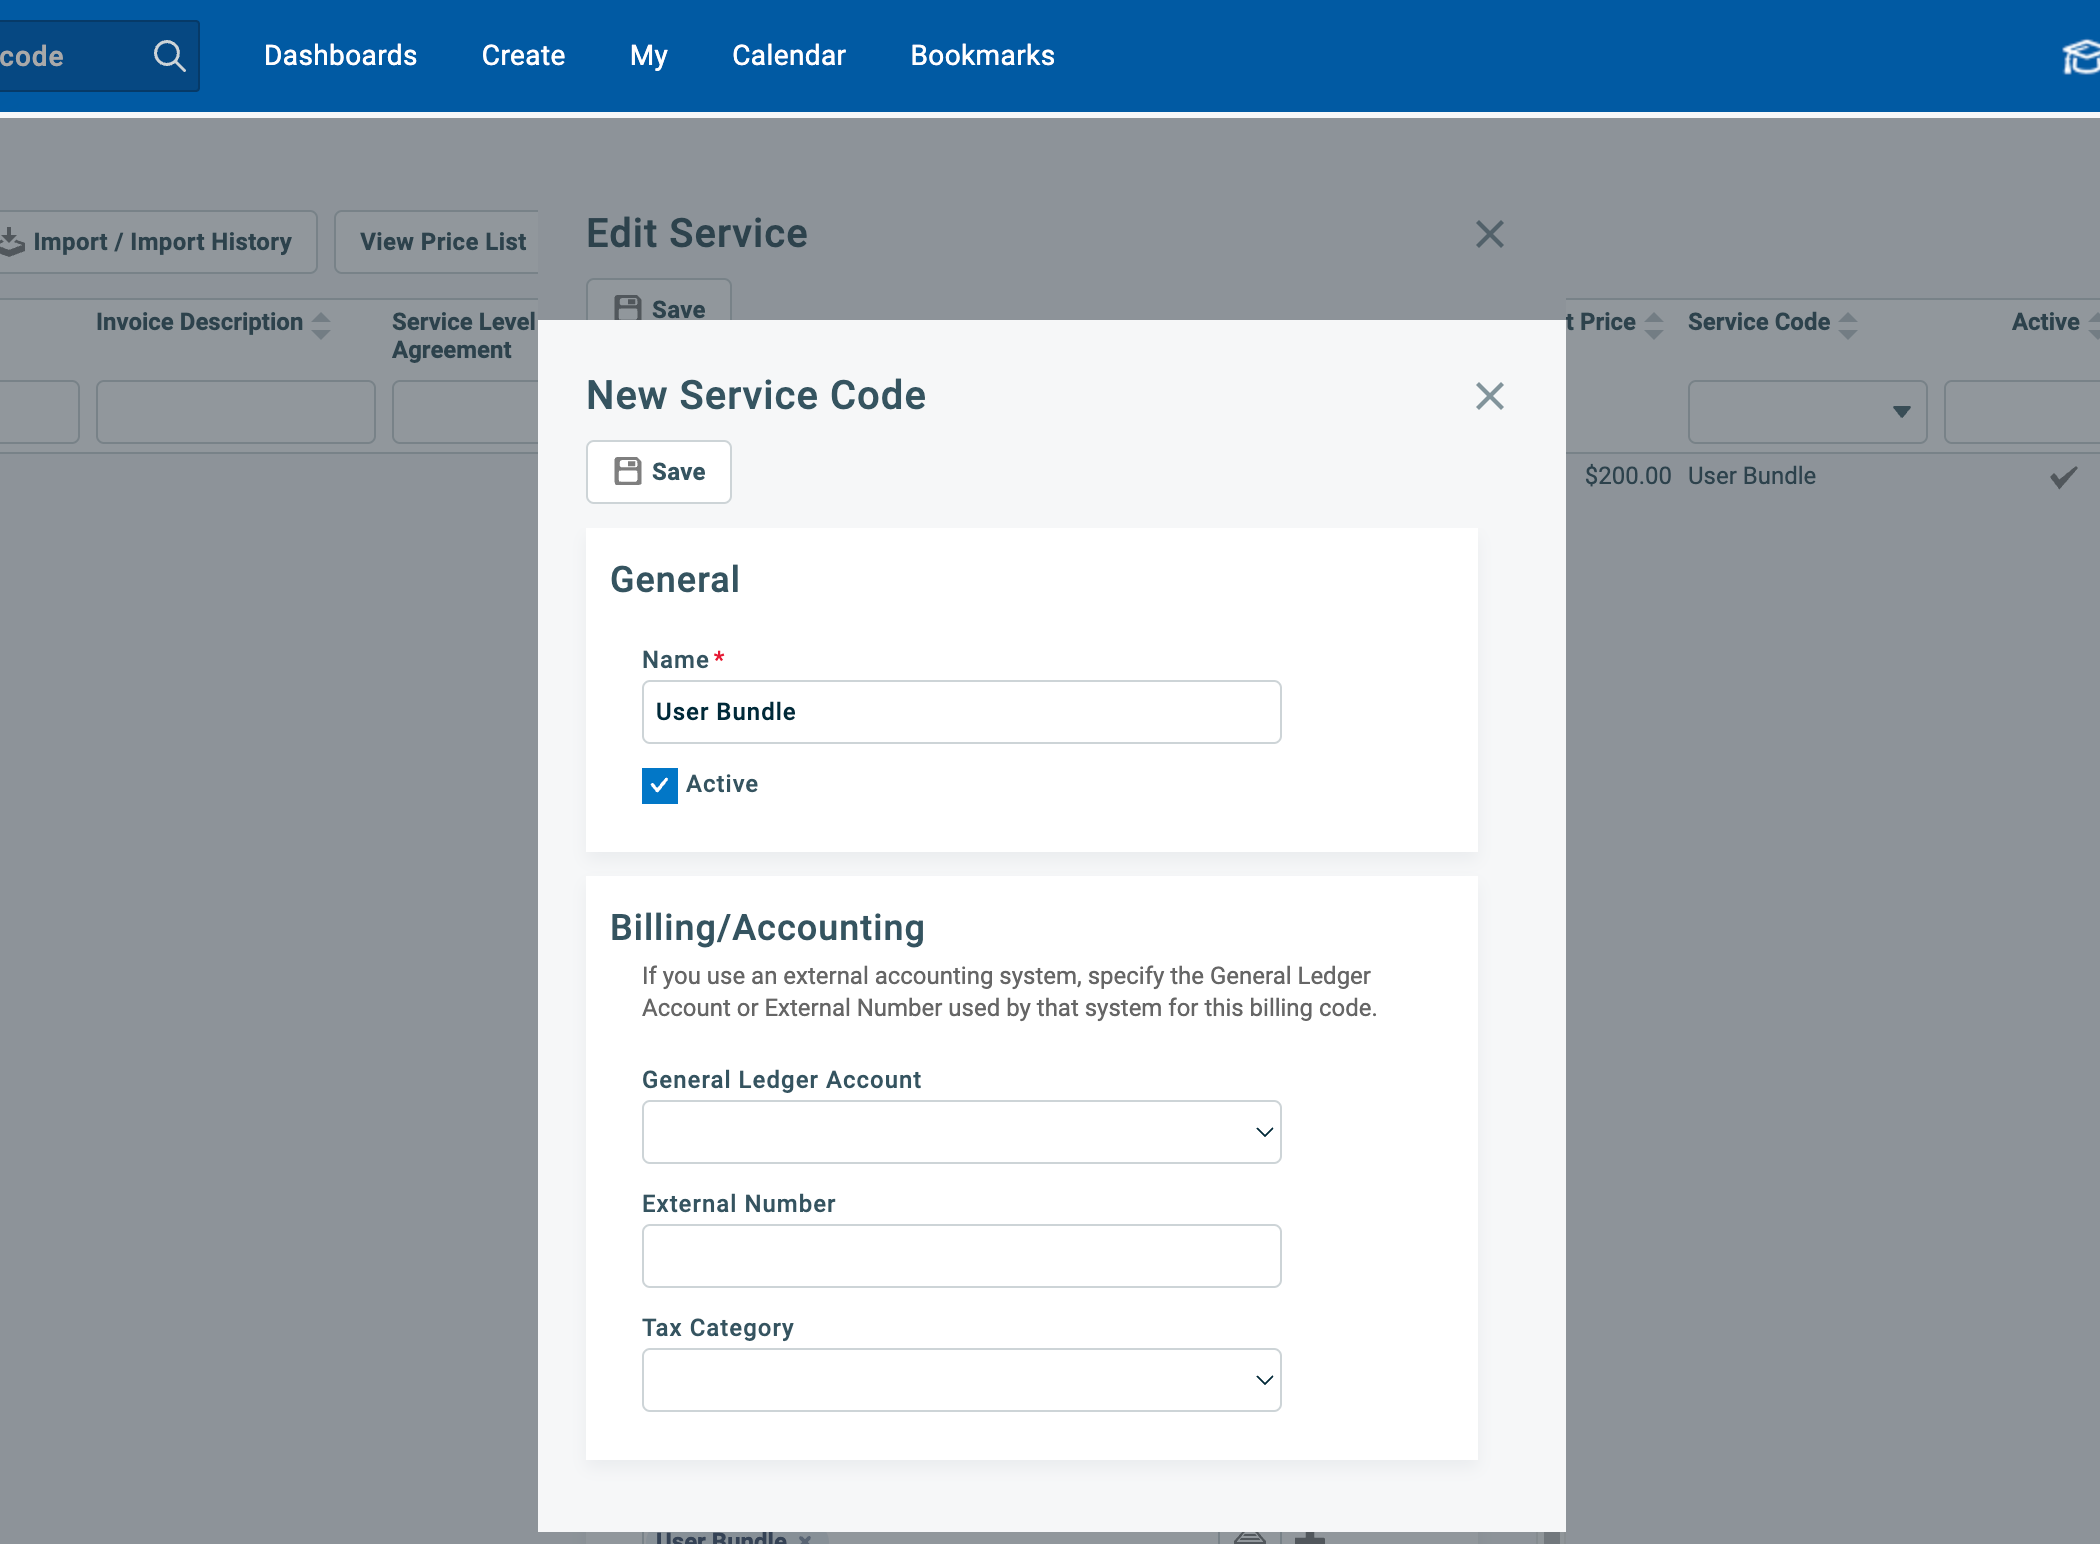
Task: Toggle the Active checkbox in General section
Action: (x=659, y=784)
